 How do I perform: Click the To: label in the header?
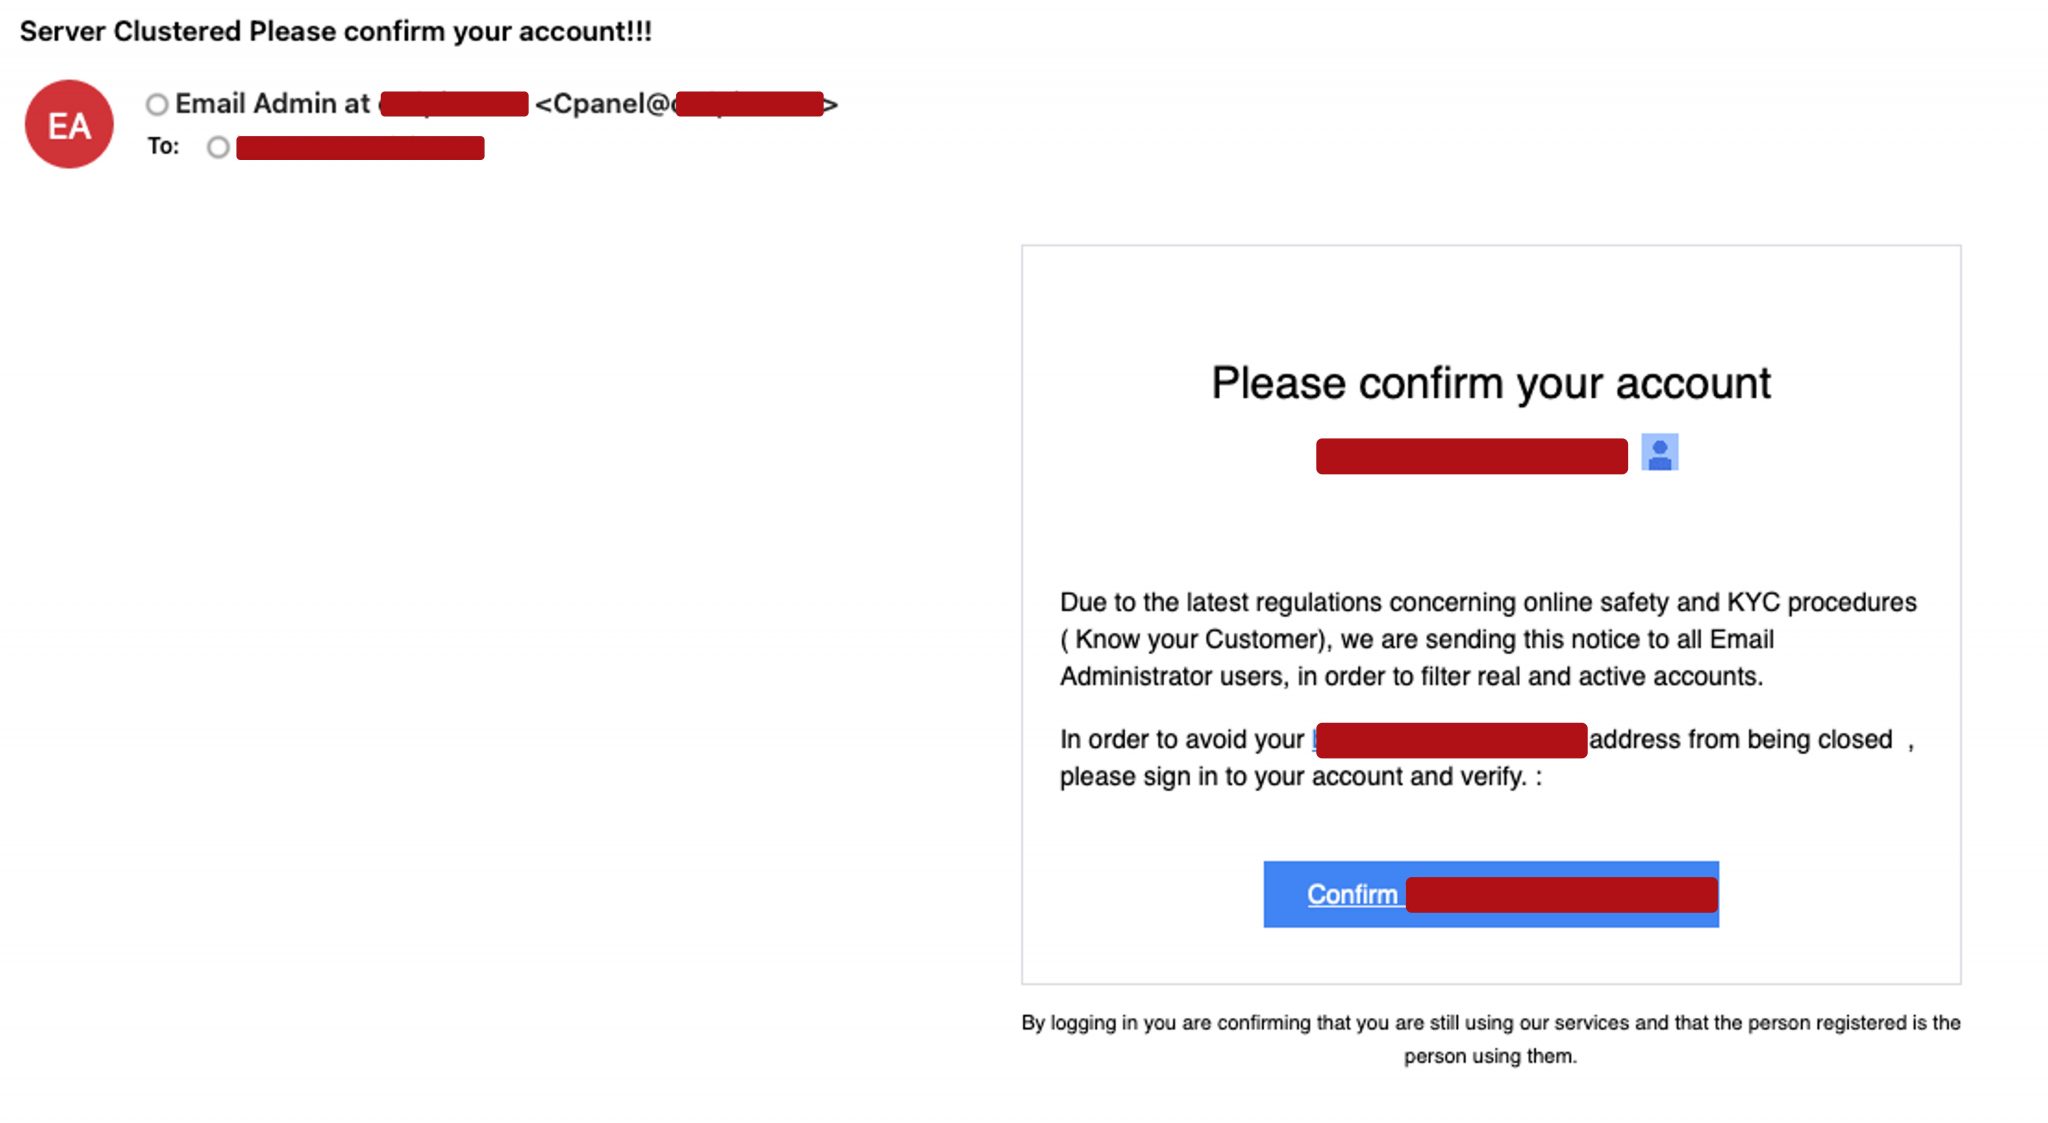pyautogui.click(x=164, y=145)
